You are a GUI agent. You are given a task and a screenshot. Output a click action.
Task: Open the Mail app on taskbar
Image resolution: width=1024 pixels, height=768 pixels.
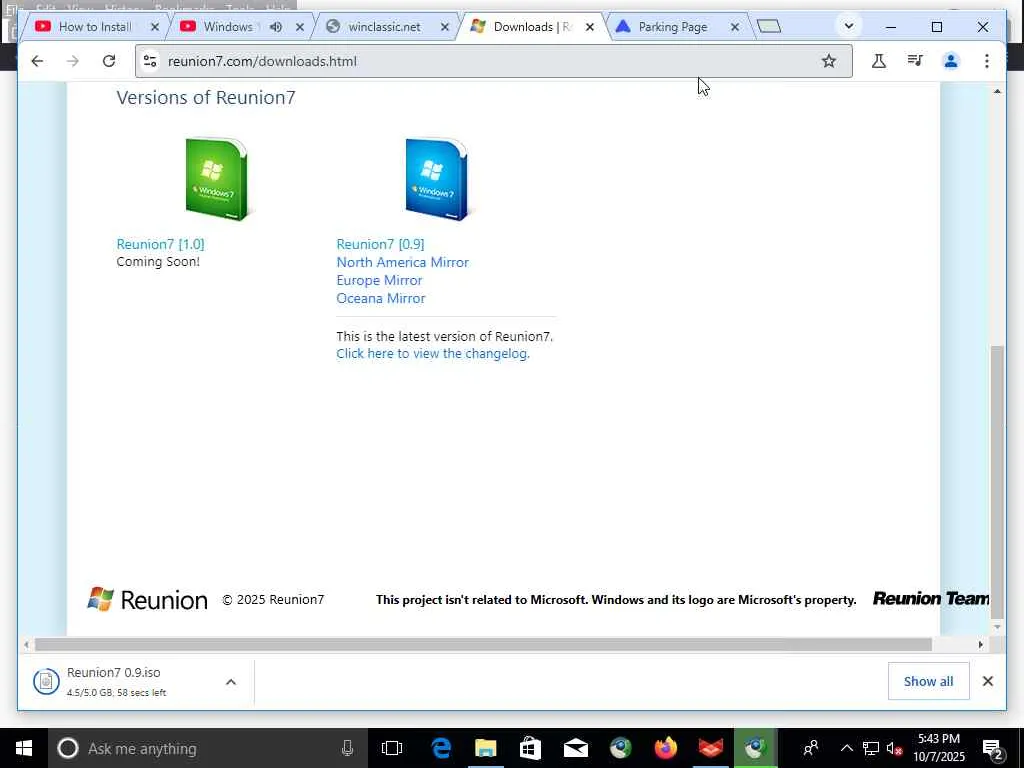coord(575,748)
